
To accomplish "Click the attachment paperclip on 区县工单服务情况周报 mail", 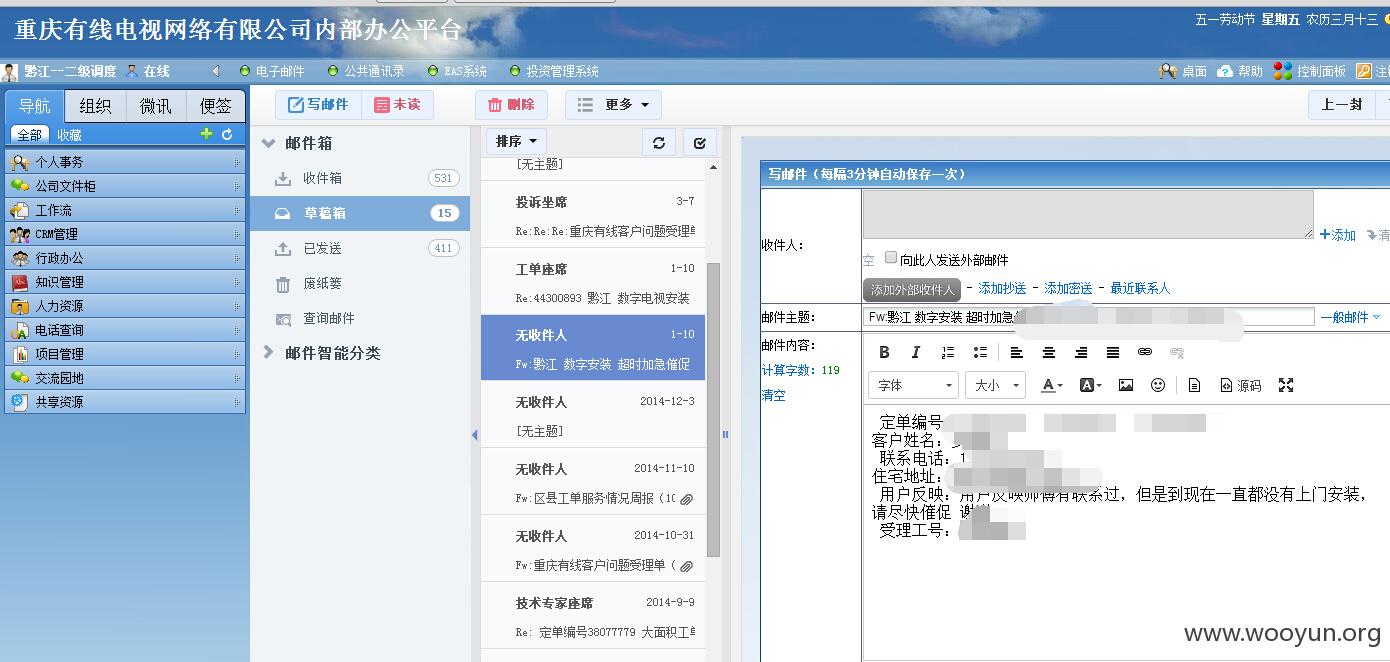I will pyautogui.click(x=686, y=498).
